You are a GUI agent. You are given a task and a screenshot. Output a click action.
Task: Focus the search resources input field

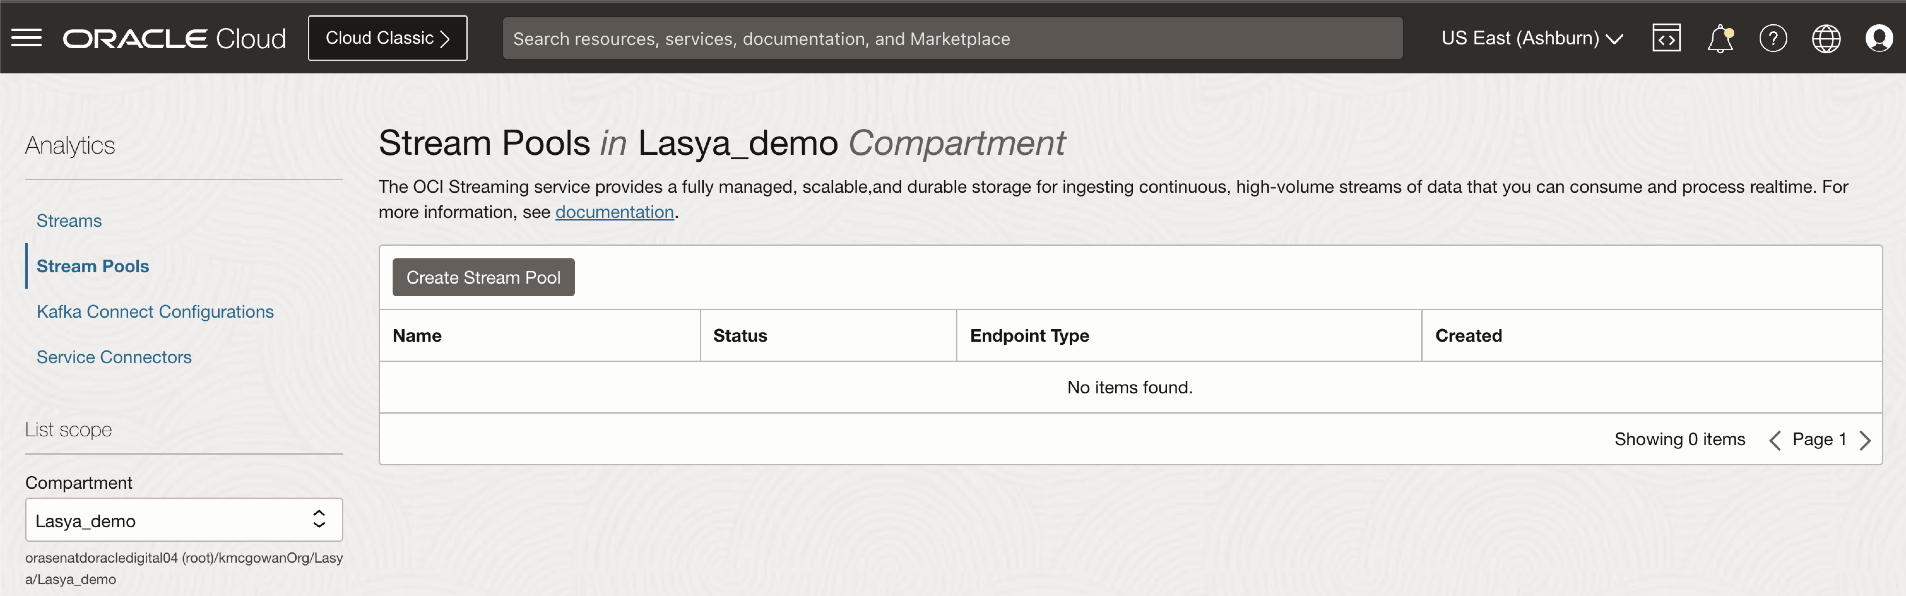tap(952, 38)
